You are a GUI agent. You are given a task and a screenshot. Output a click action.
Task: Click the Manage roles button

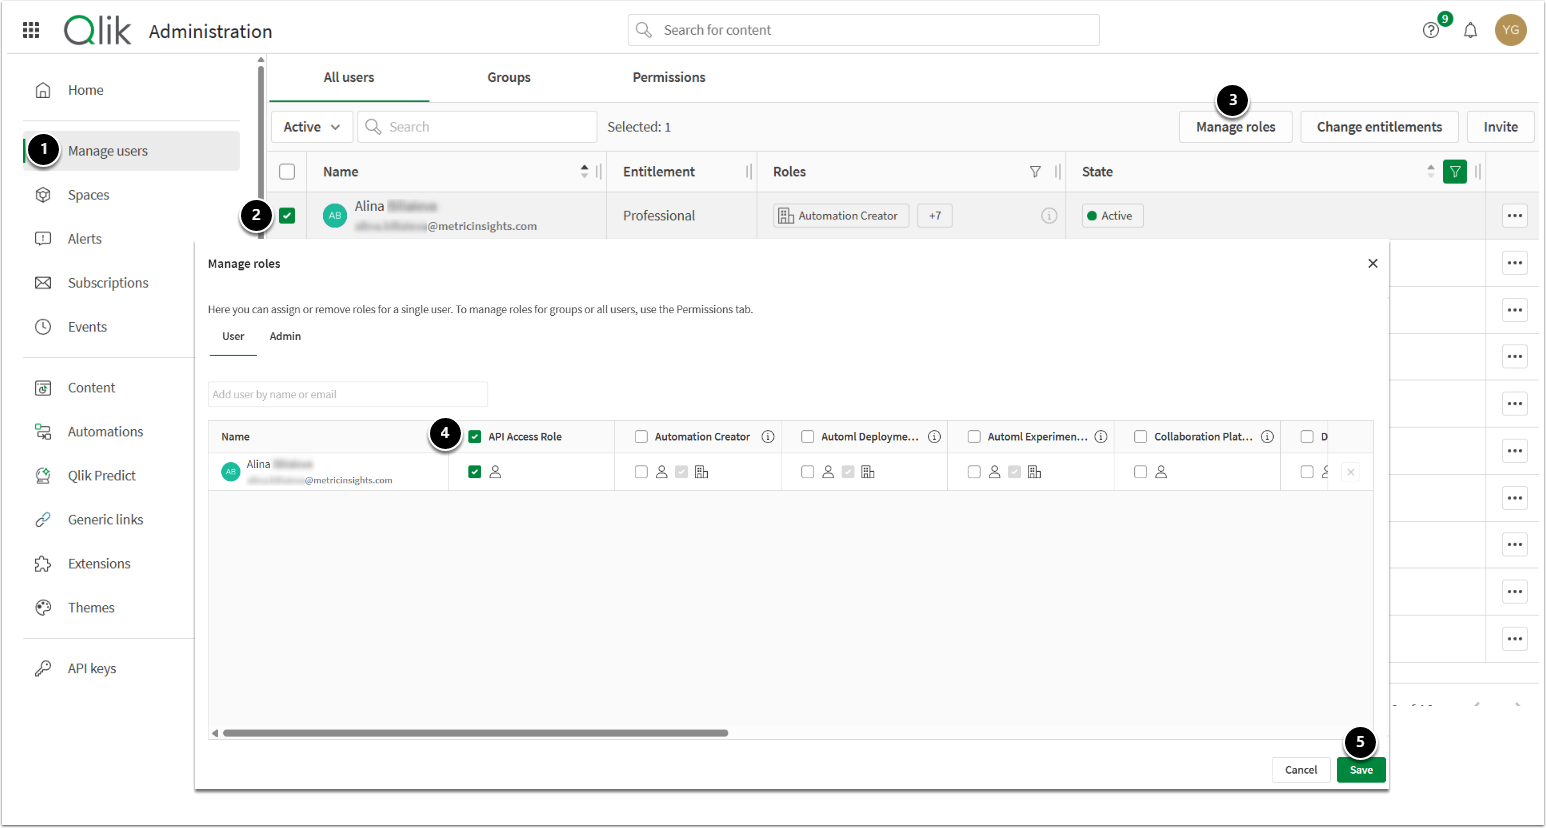click(x=1236, y=127)
